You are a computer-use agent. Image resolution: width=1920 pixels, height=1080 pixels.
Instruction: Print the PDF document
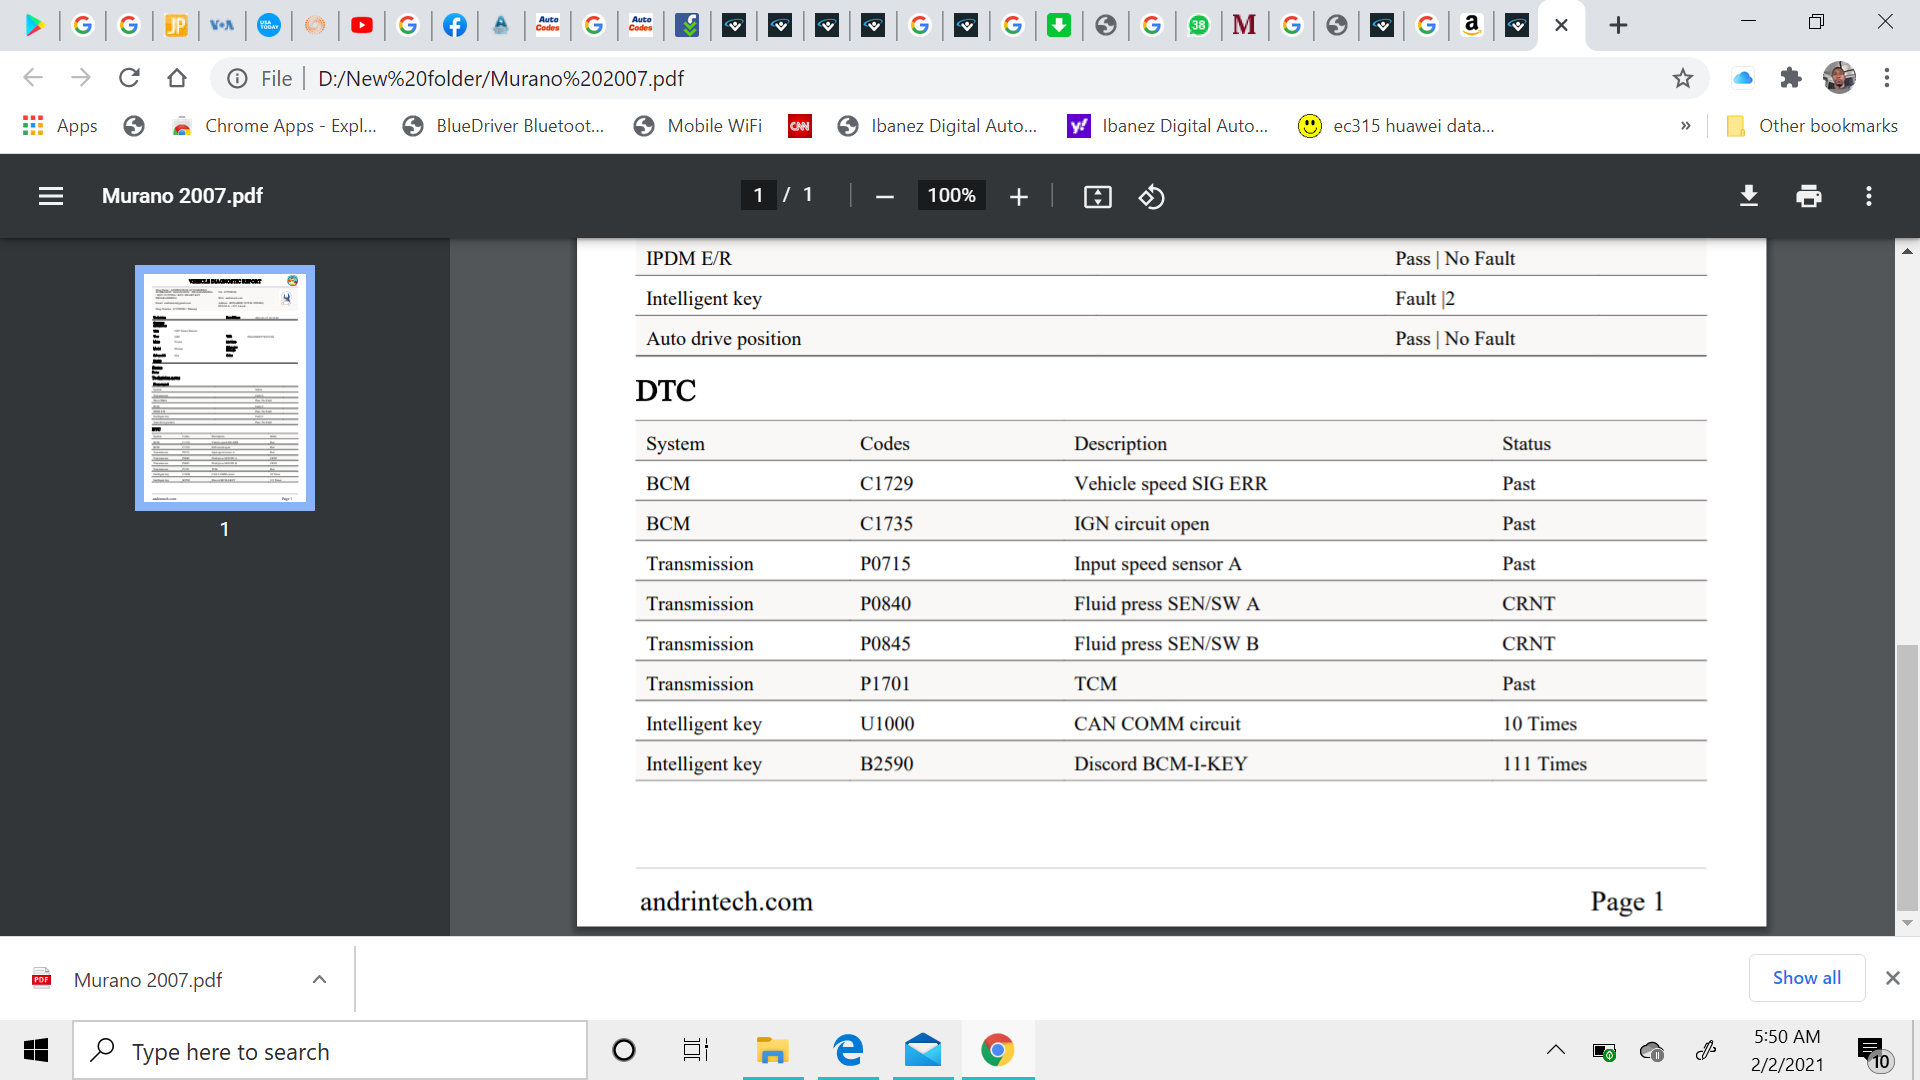tap(1808, 196)
